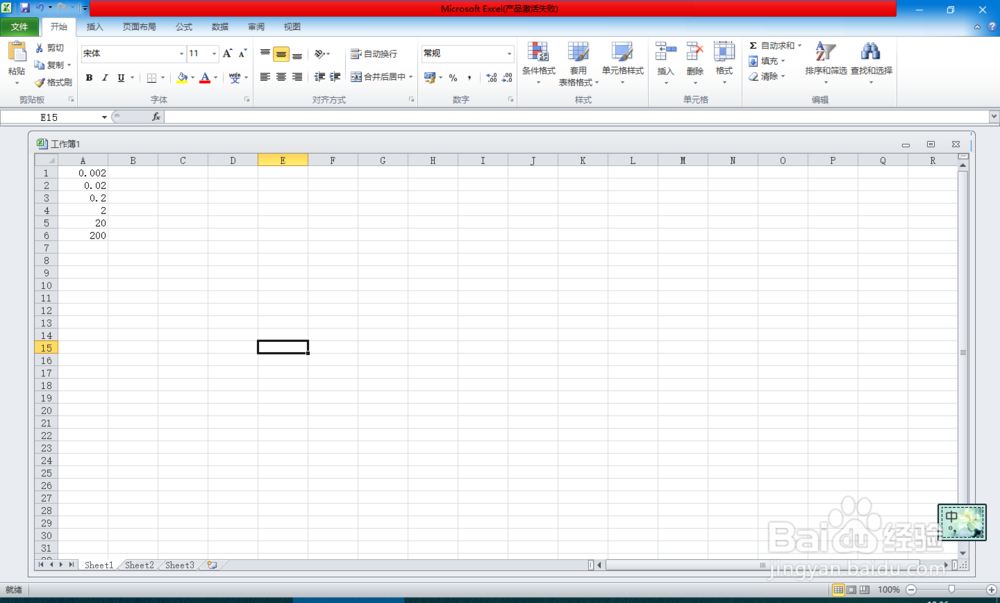Click the comma style icon
The height and width of the screenshot is (603, 1000).
pyautogui.click(x=469, y=78)
